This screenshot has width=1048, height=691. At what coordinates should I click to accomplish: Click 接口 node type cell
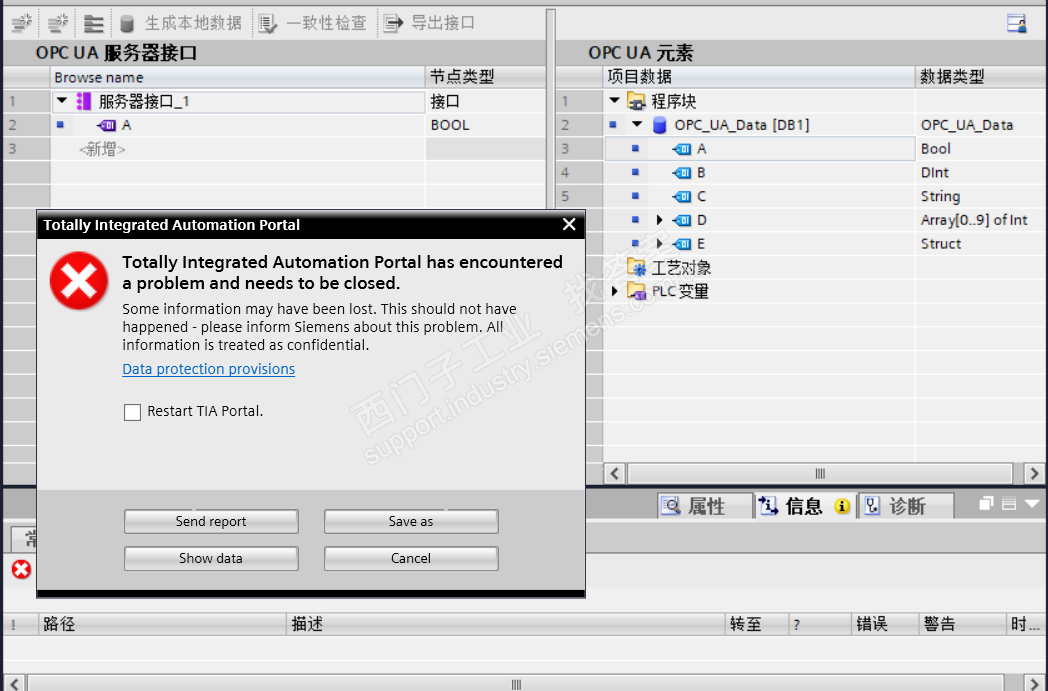coord(485,102)
